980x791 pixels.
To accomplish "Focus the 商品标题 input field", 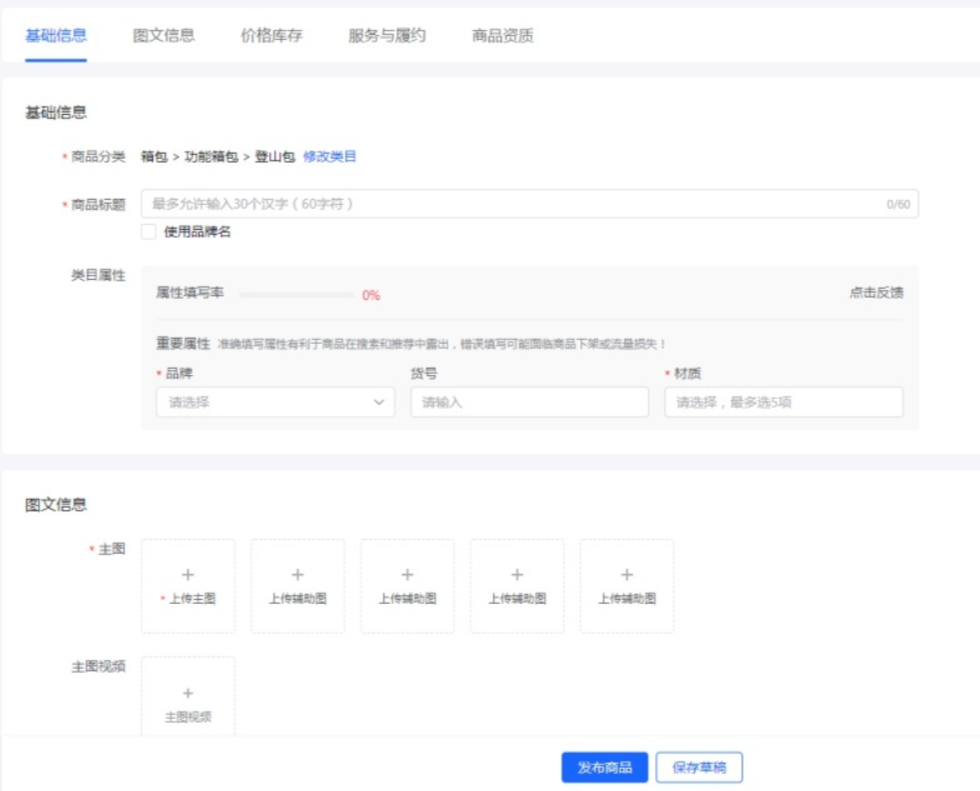I will [529, 204].
